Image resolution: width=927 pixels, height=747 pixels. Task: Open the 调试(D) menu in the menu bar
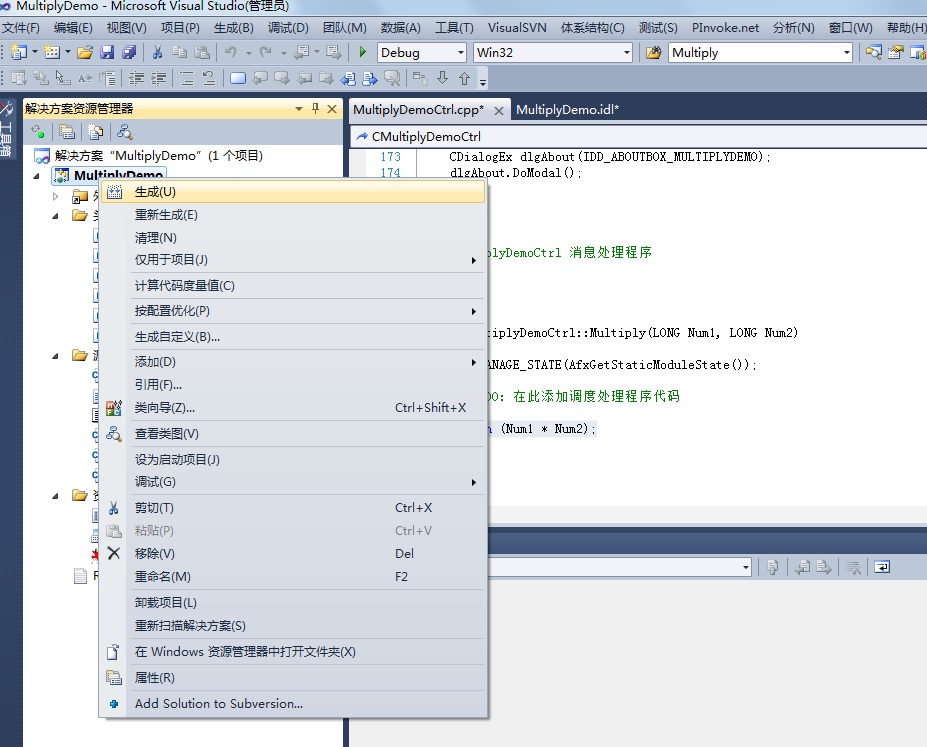point(288,28)
